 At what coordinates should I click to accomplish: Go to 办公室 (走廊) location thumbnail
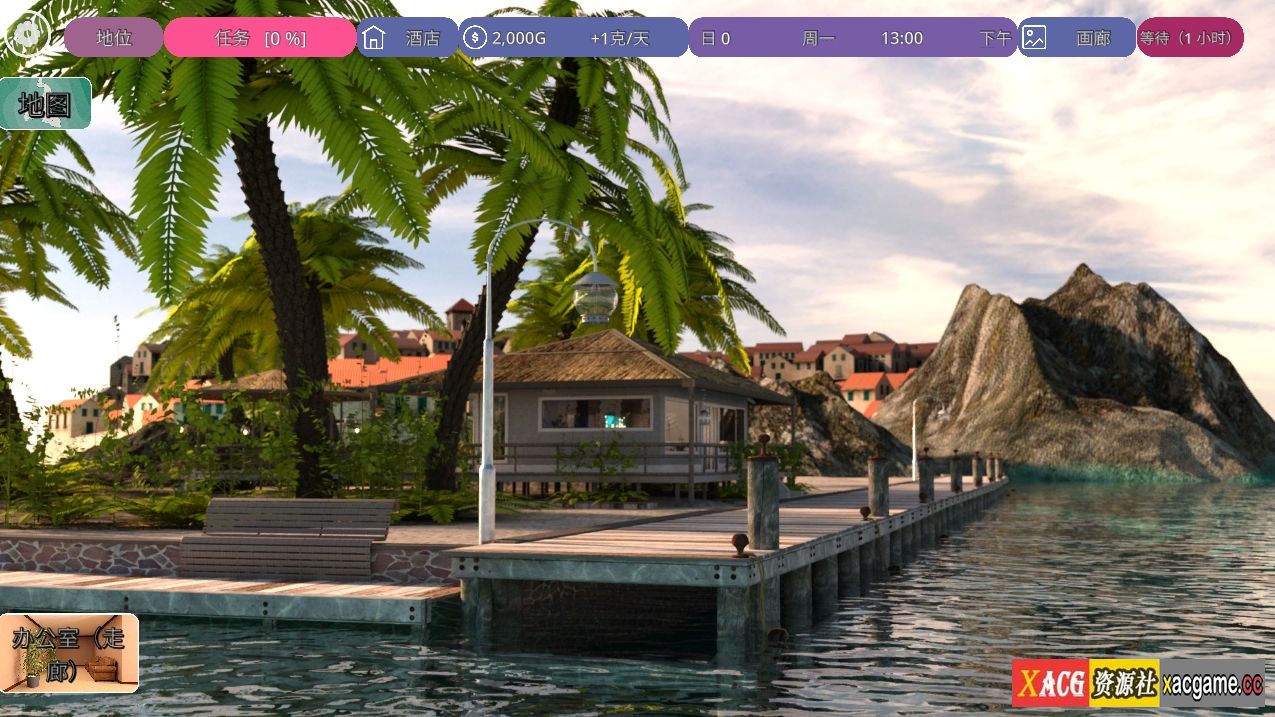tap(69, 654)
